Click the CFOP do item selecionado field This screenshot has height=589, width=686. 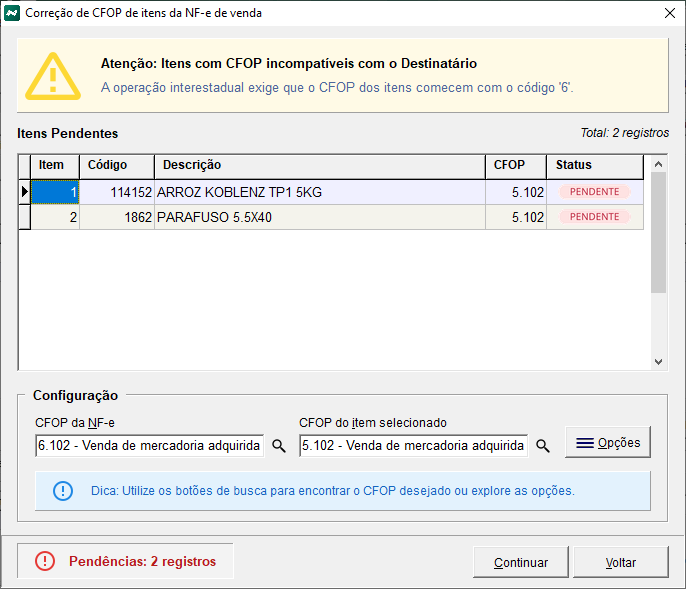tap(413, 446)
